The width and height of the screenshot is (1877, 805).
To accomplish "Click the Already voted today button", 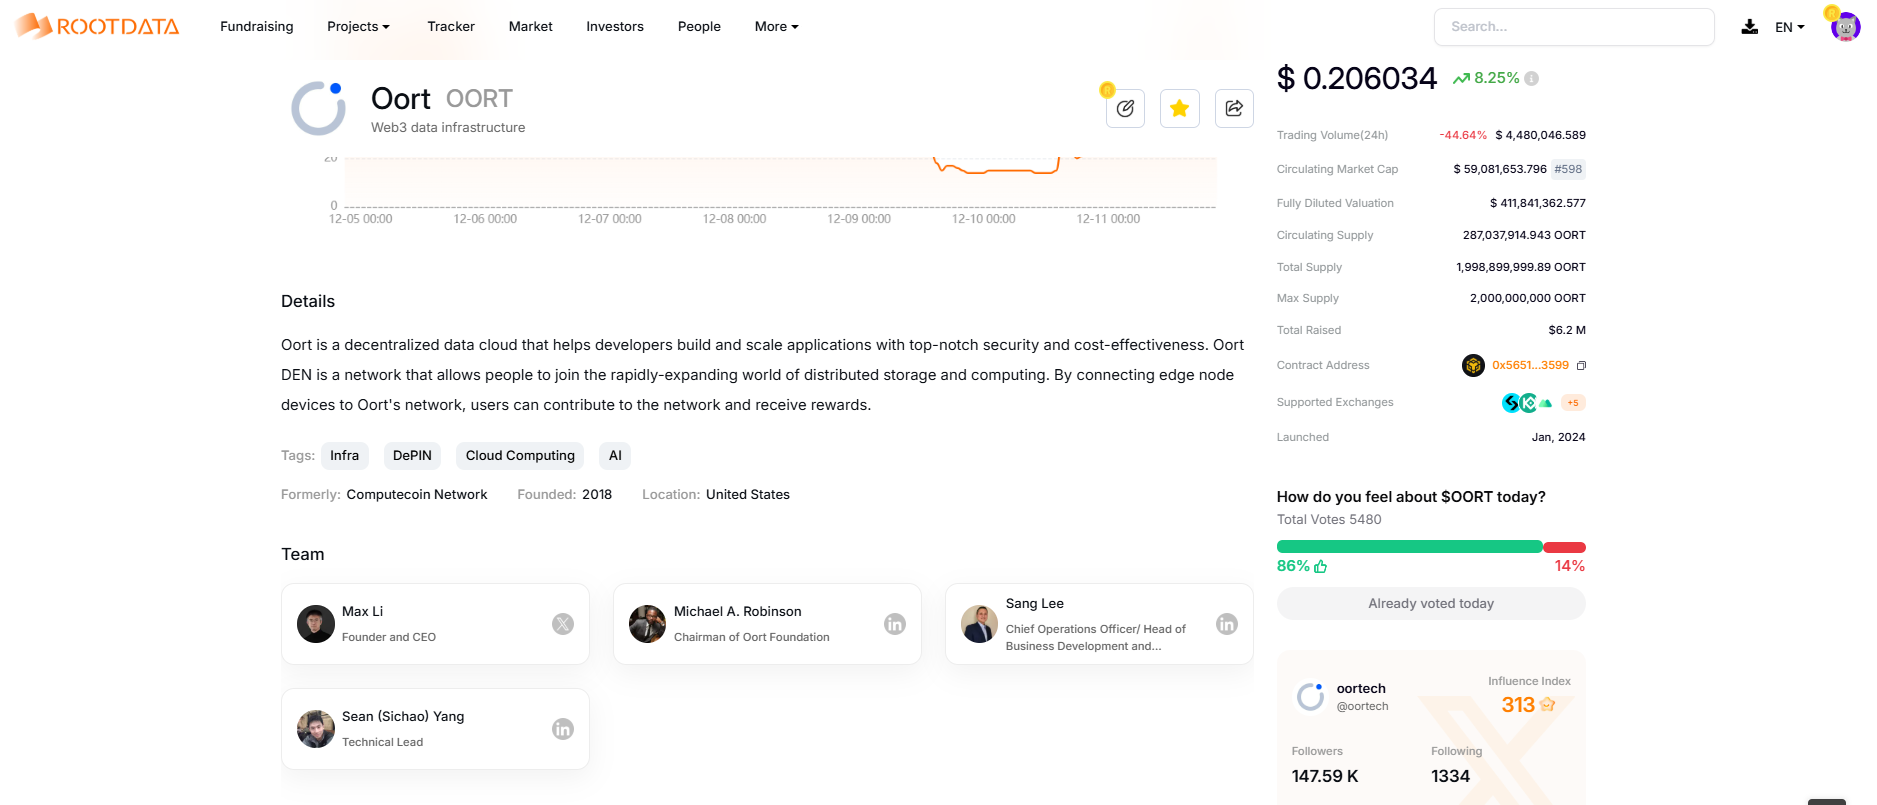I will 1431,604.
